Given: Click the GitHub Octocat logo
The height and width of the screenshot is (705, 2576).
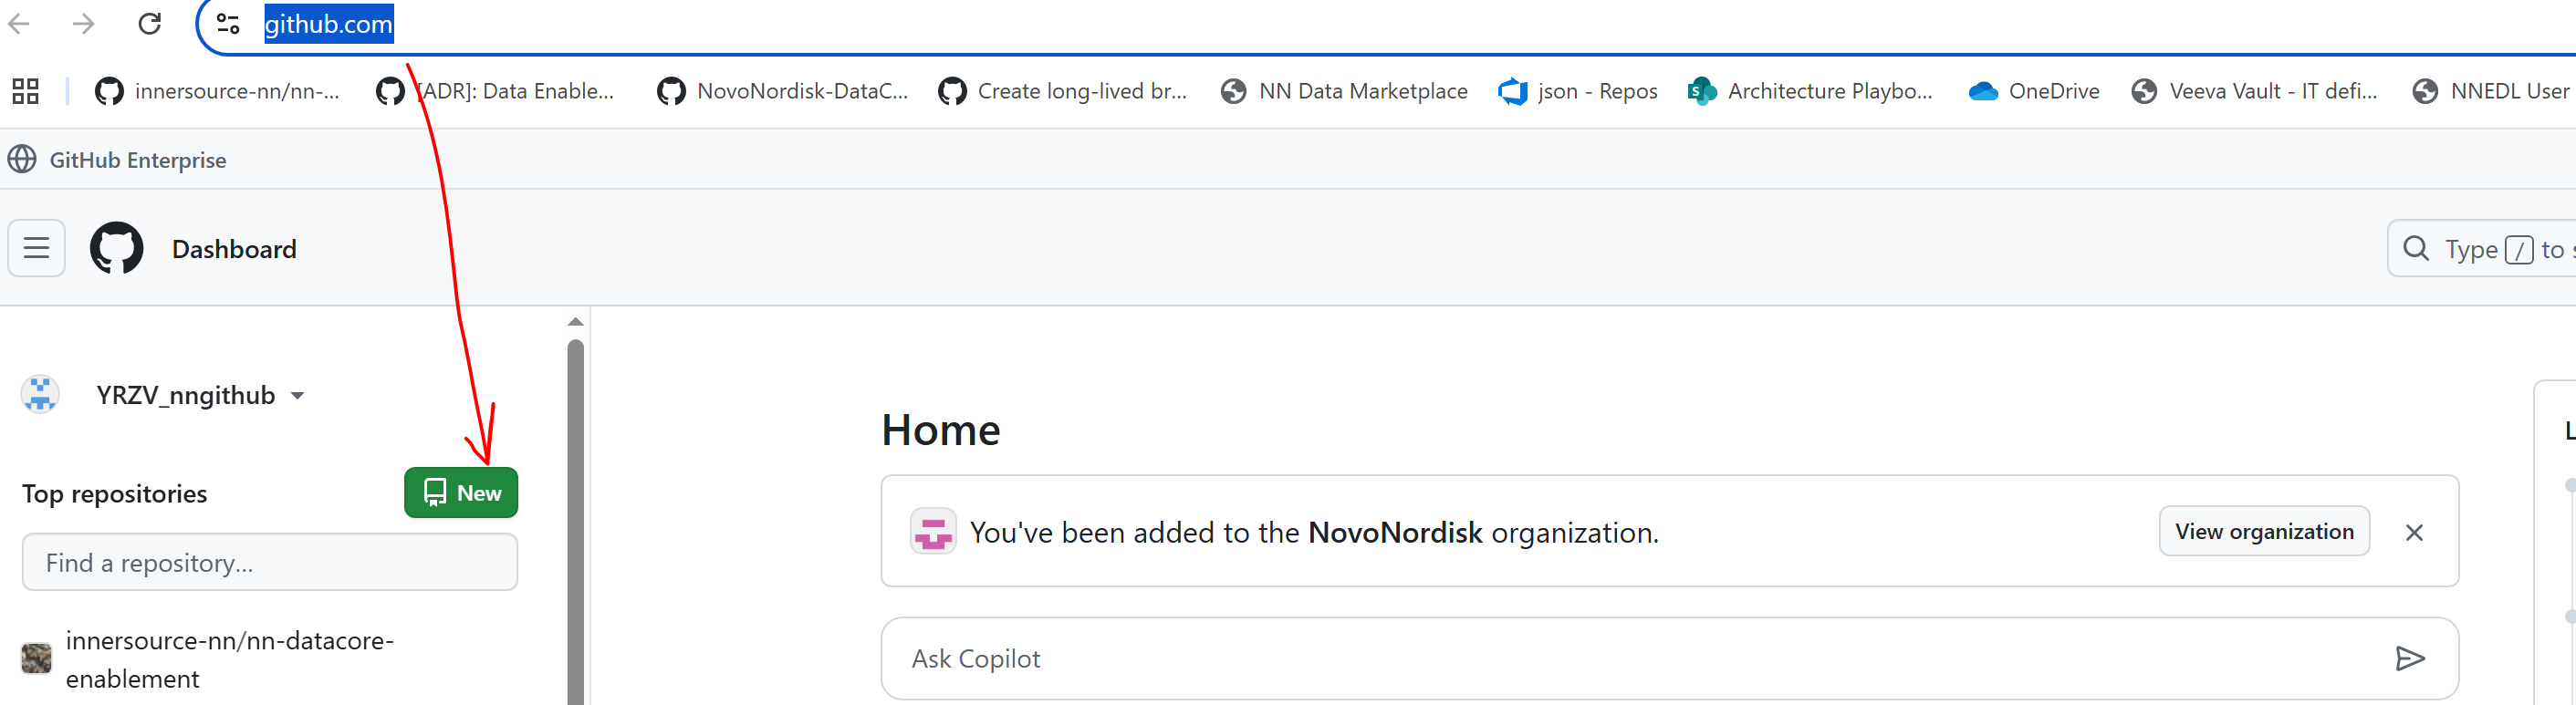Looking at the screenshot, I should (x=117, y=248).
